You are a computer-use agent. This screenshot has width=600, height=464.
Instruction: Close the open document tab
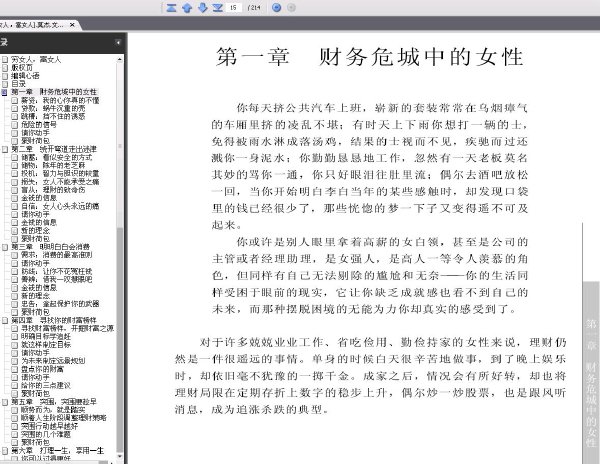tap(72, 25)
